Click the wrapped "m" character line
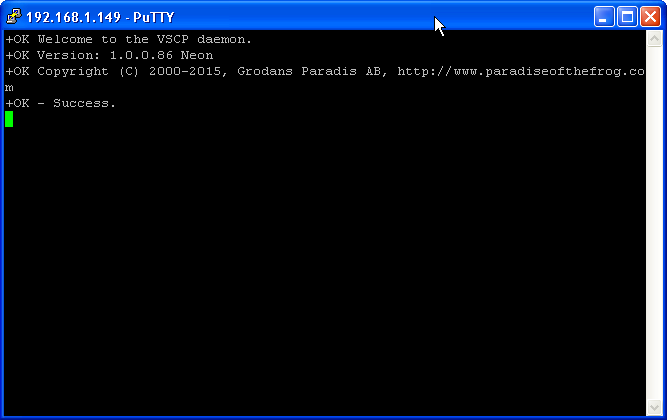This screenshot has height=420, width=667. pos(9,87)
